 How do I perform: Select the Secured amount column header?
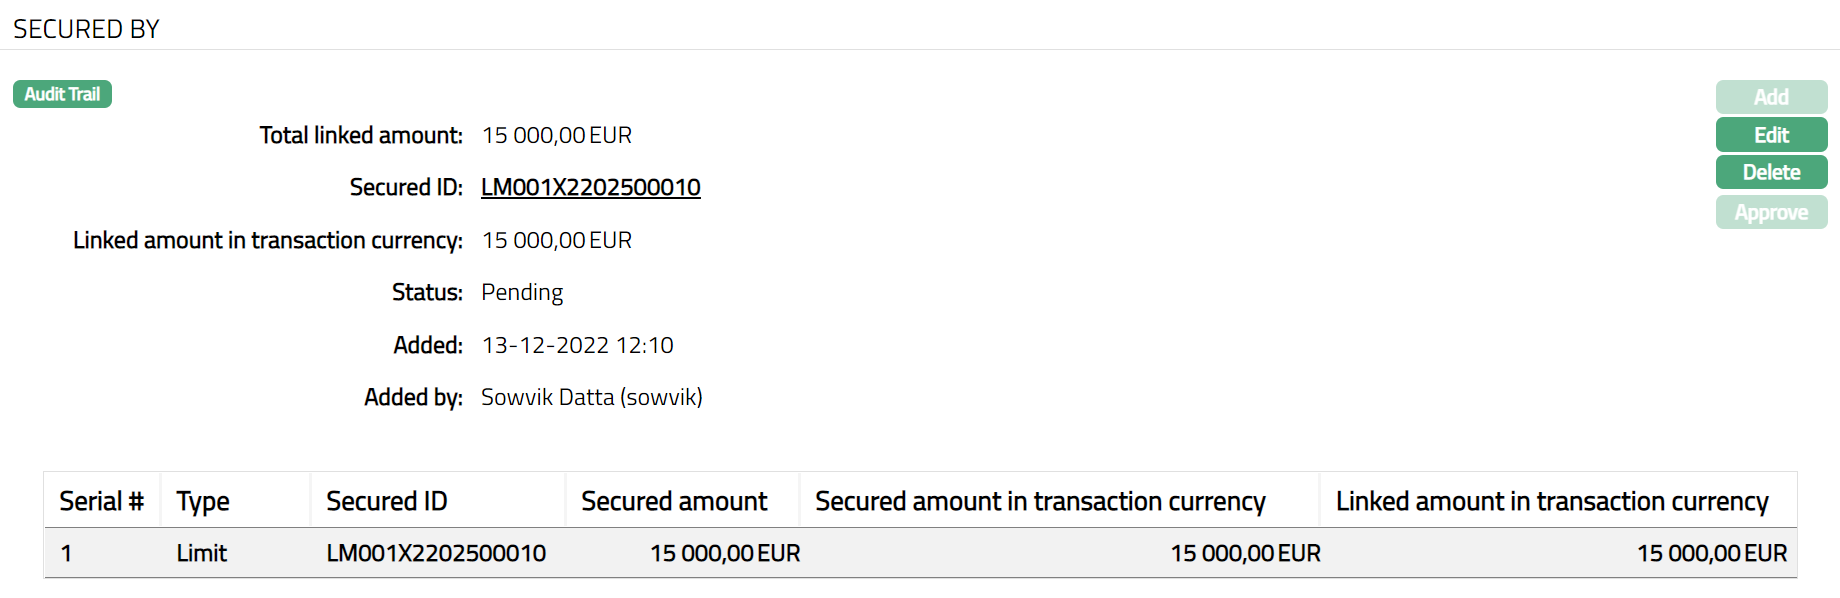tap(674, 501)
